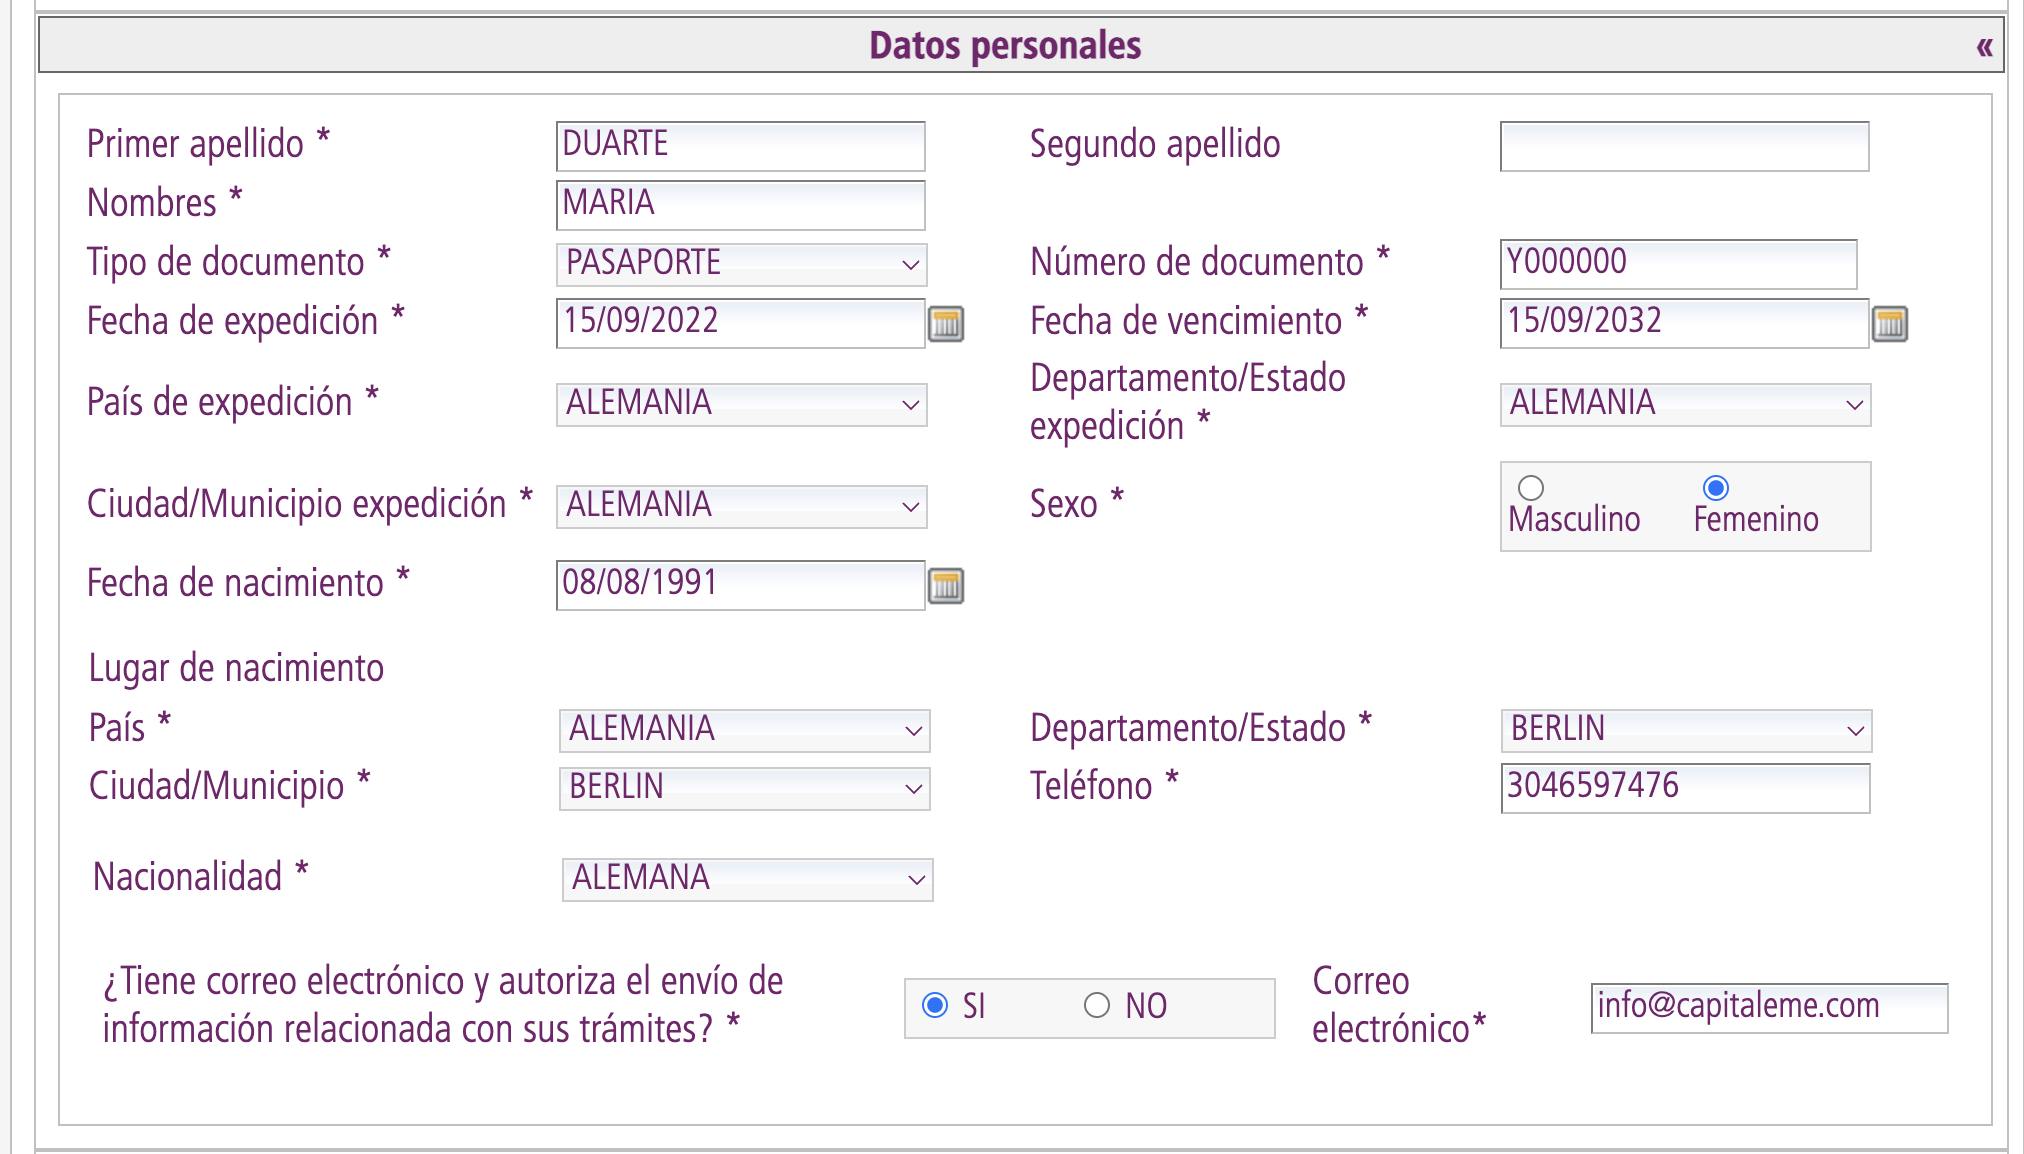Open calendar picker for Fecha de expedición
This screenshot has width=2024, height=1154.
click(x=946, y=323)
